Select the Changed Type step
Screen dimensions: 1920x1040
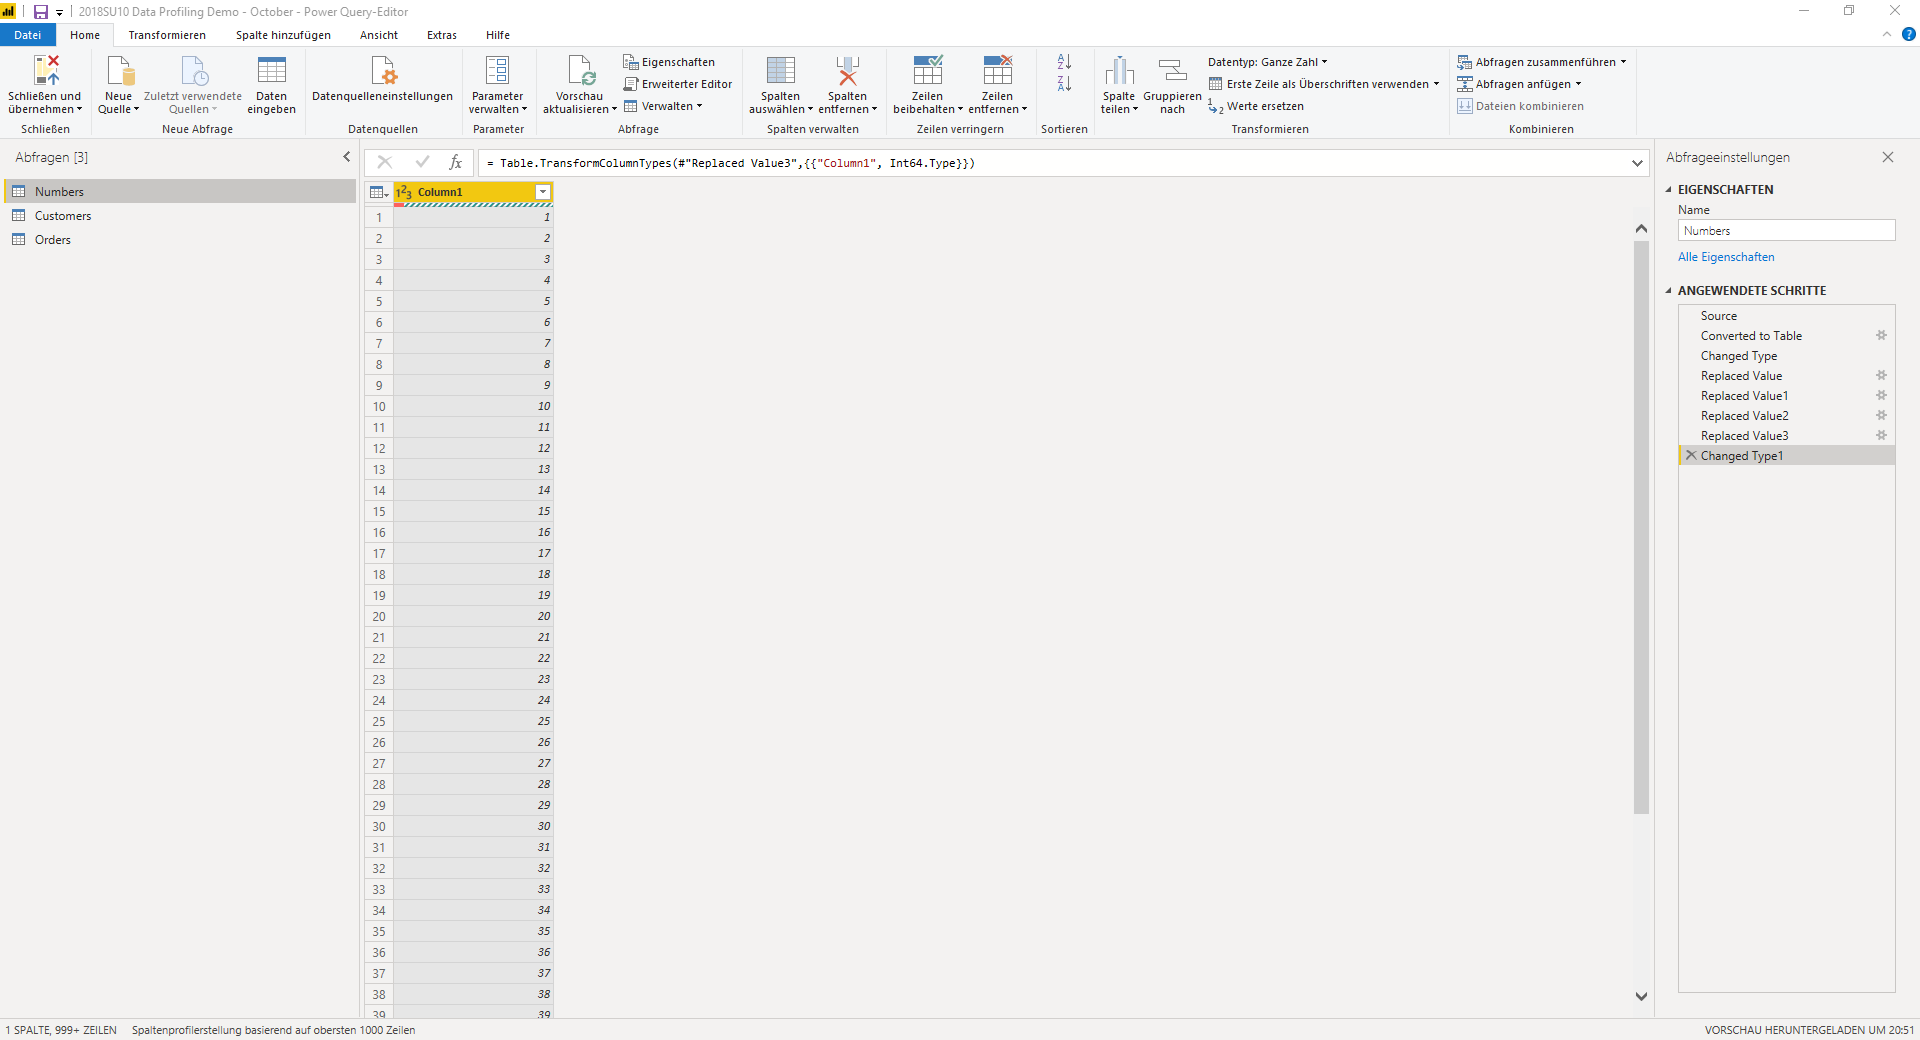[x=1787, y=356]
